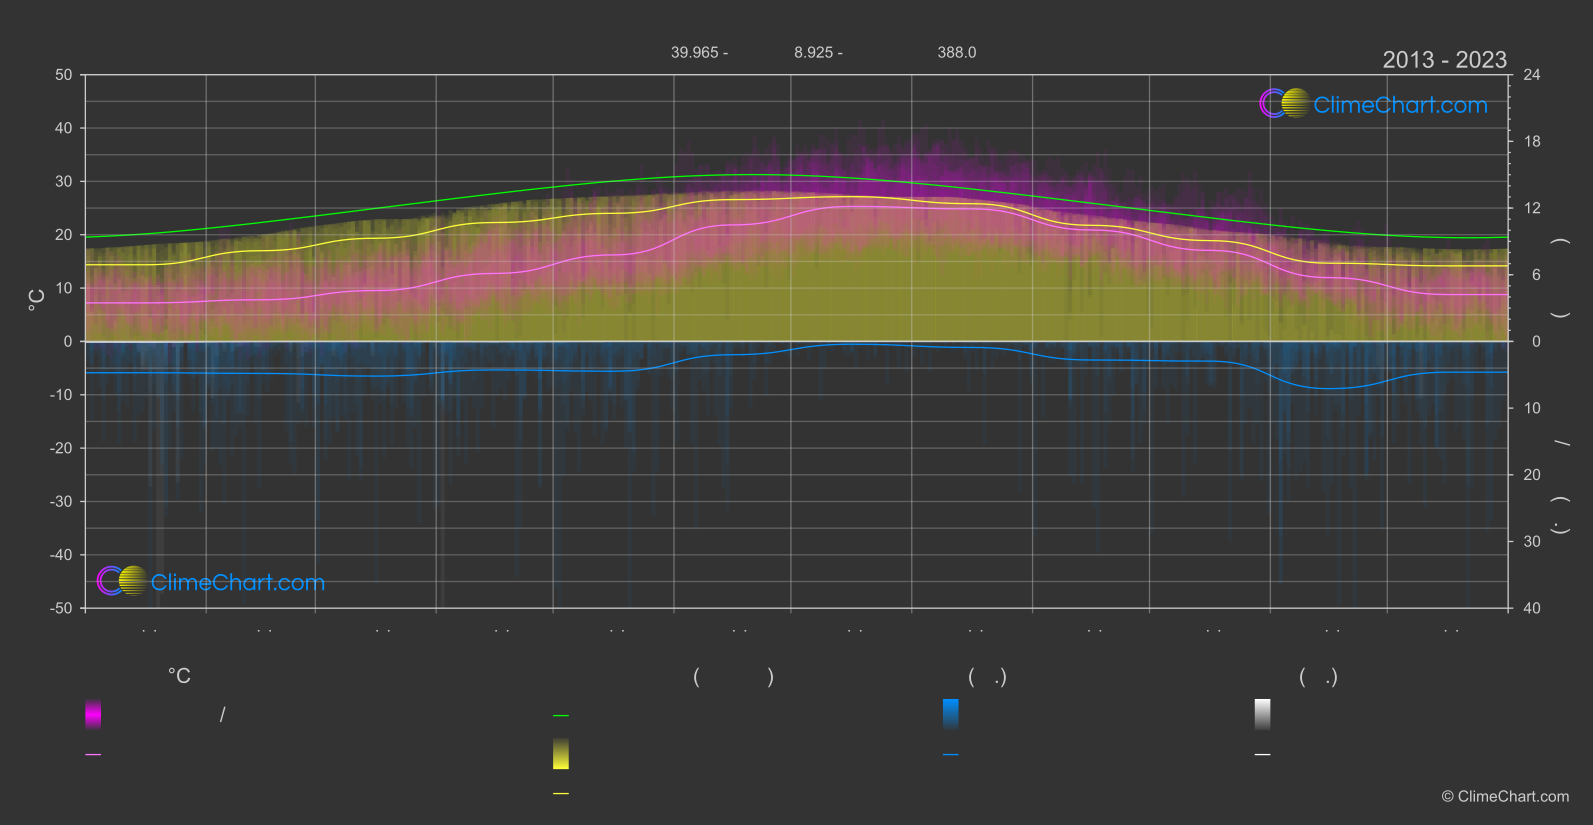Click the green line legend marker
The image size is (1593, 825).
pyautogui.click(x=561, y=716)
